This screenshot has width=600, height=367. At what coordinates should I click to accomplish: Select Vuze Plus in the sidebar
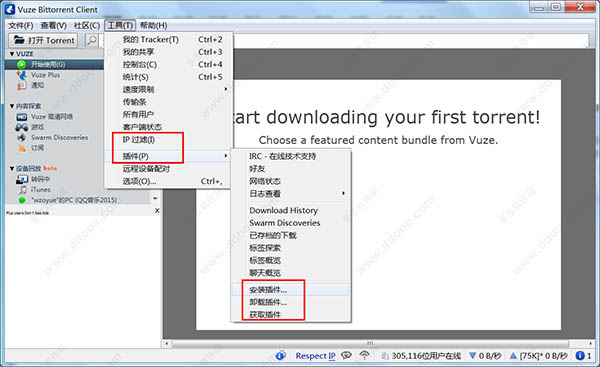point(45,75)
